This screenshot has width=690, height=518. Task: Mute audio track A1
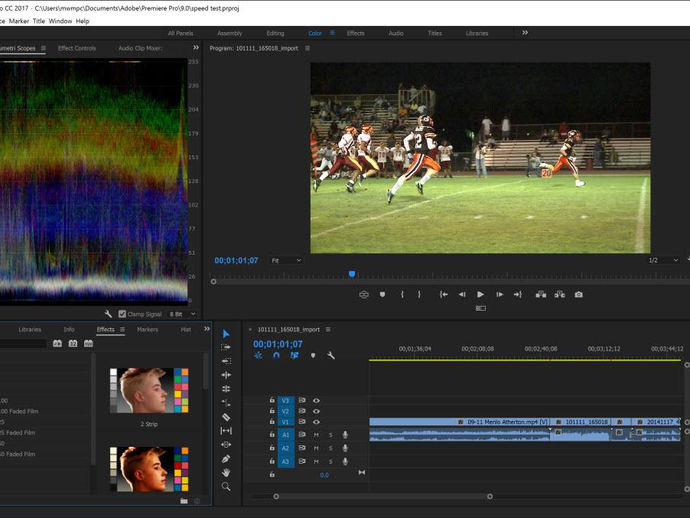point(316,435)
